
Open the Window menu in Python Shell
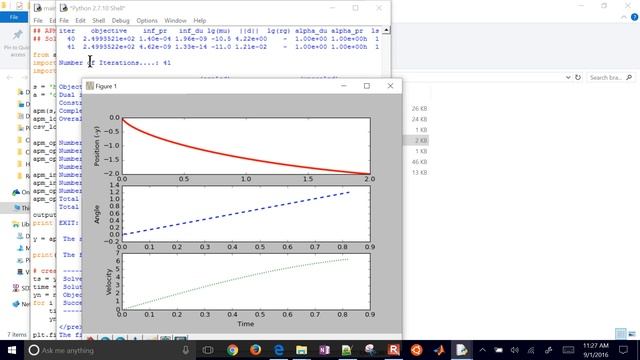(x=176, y=20)
